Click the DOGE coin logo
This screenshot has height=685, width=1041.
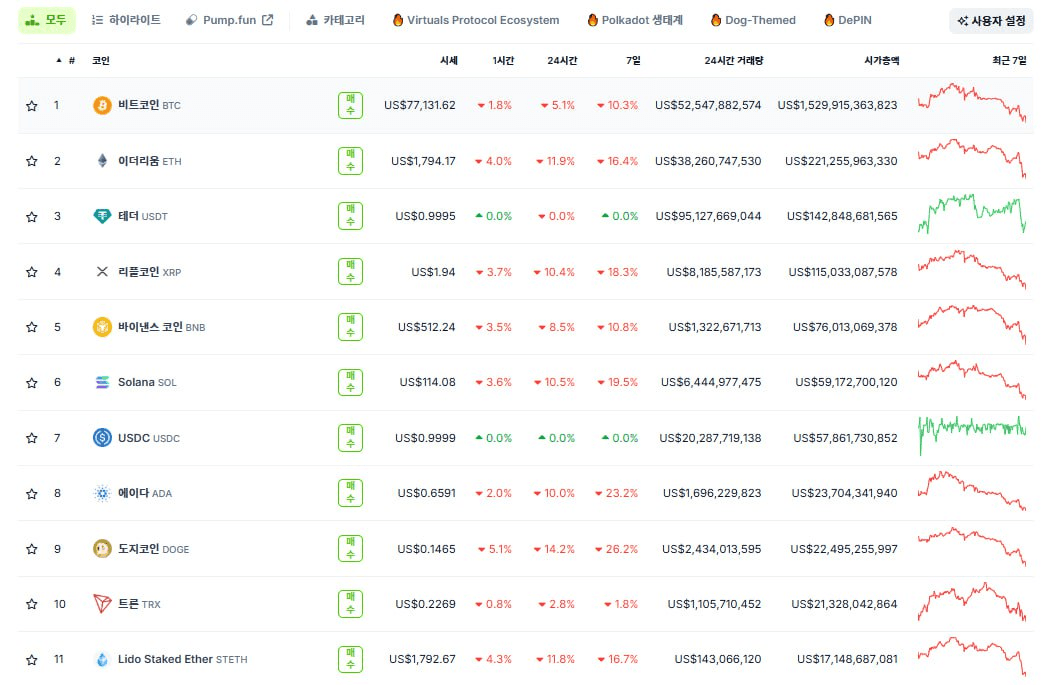tap(102, 549)
